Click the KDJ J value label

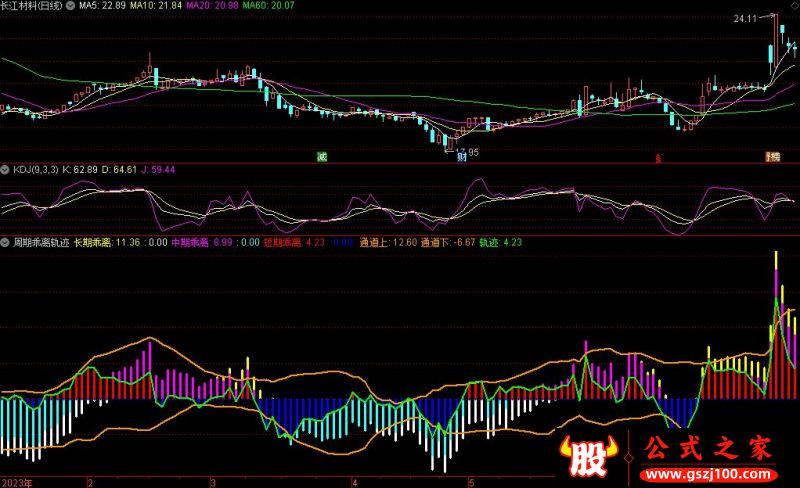pyautogui.click(x=159, y=170)
